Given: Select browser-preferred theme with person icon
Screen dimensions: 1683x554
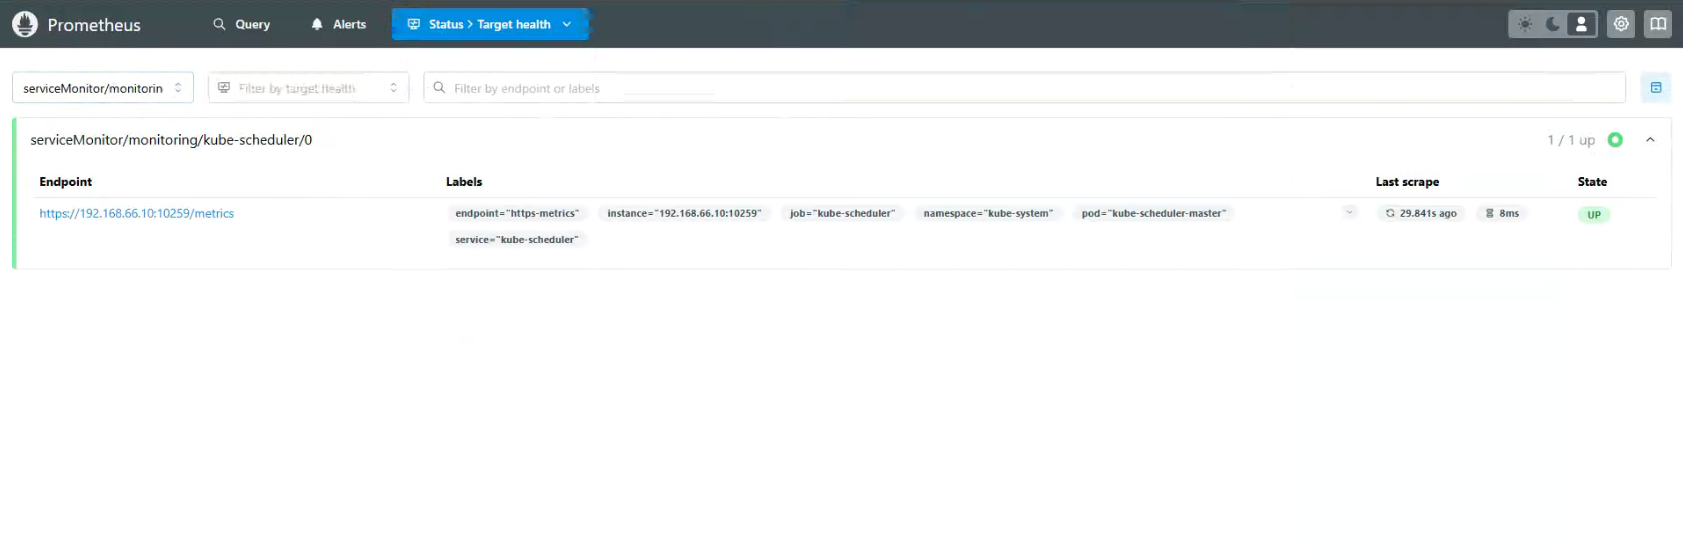Looking at the screenshot, I should click(1581, 24).
